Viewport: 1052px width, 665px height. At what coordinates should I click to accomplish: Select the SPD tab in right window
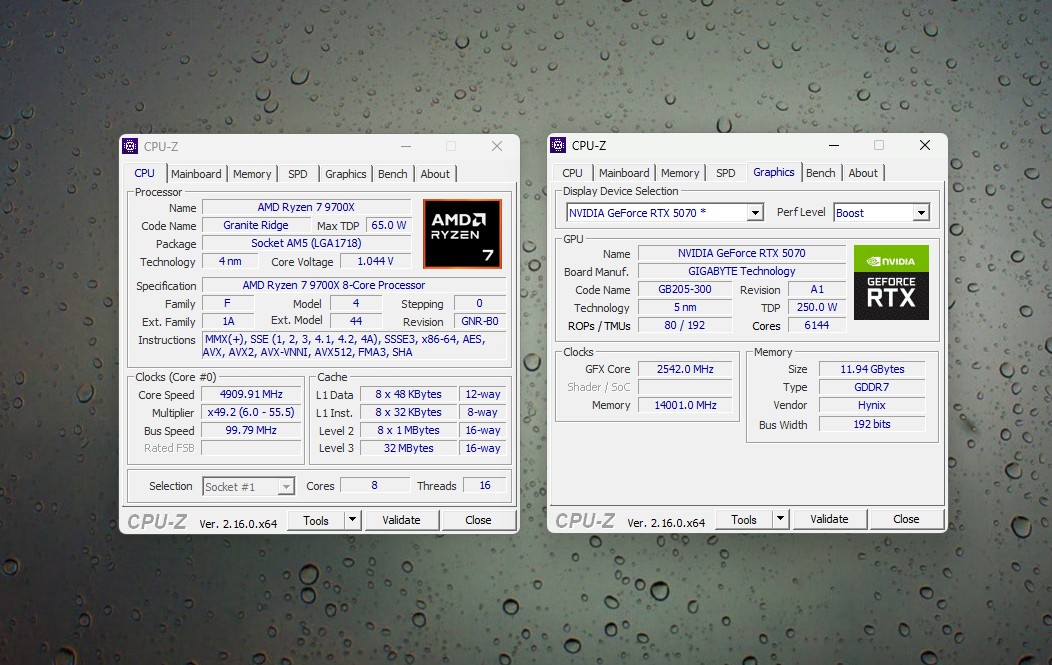click(x=725, y=173)
